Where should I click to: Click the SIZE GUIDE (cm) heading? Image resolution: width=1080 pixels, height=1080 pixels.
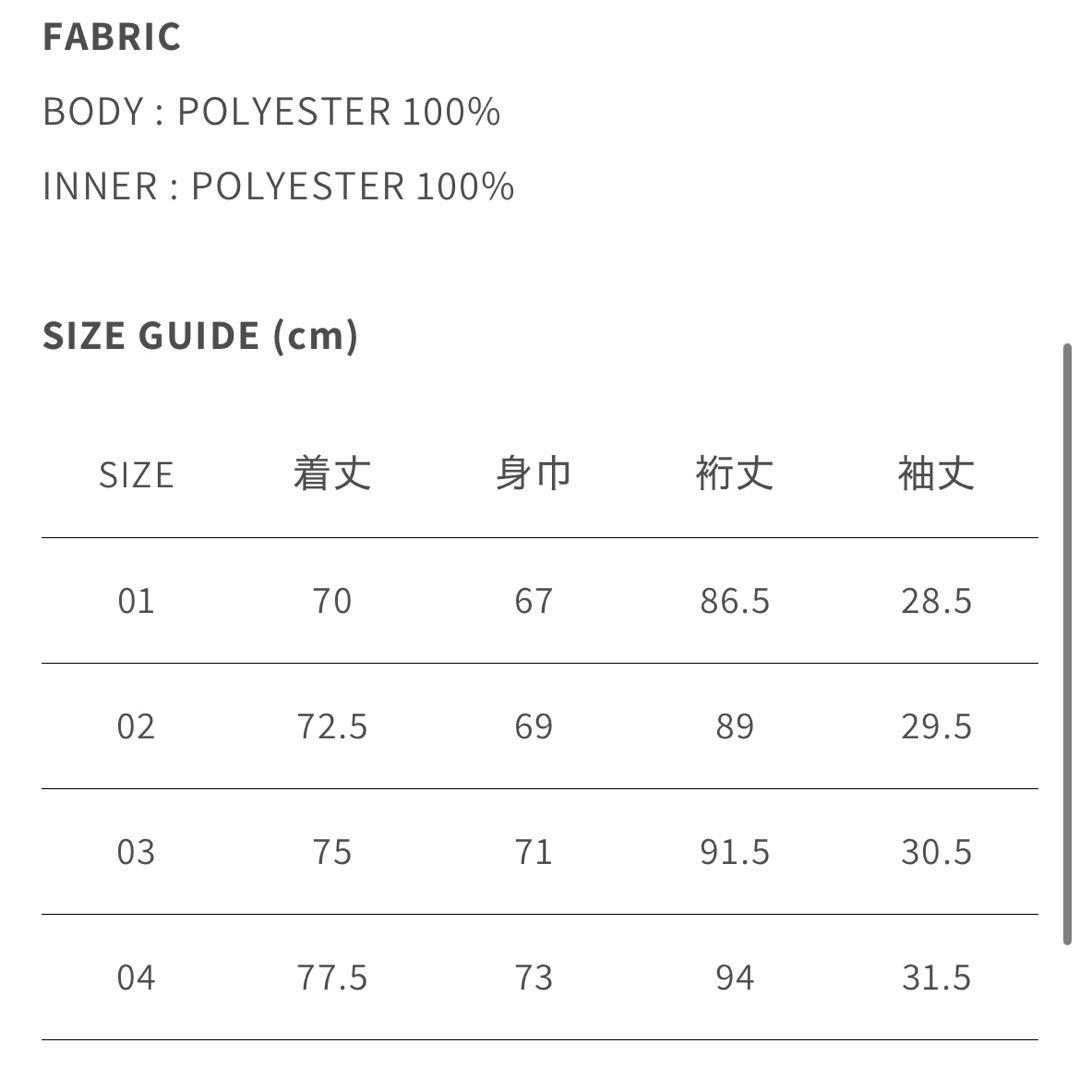coord(200,335)
